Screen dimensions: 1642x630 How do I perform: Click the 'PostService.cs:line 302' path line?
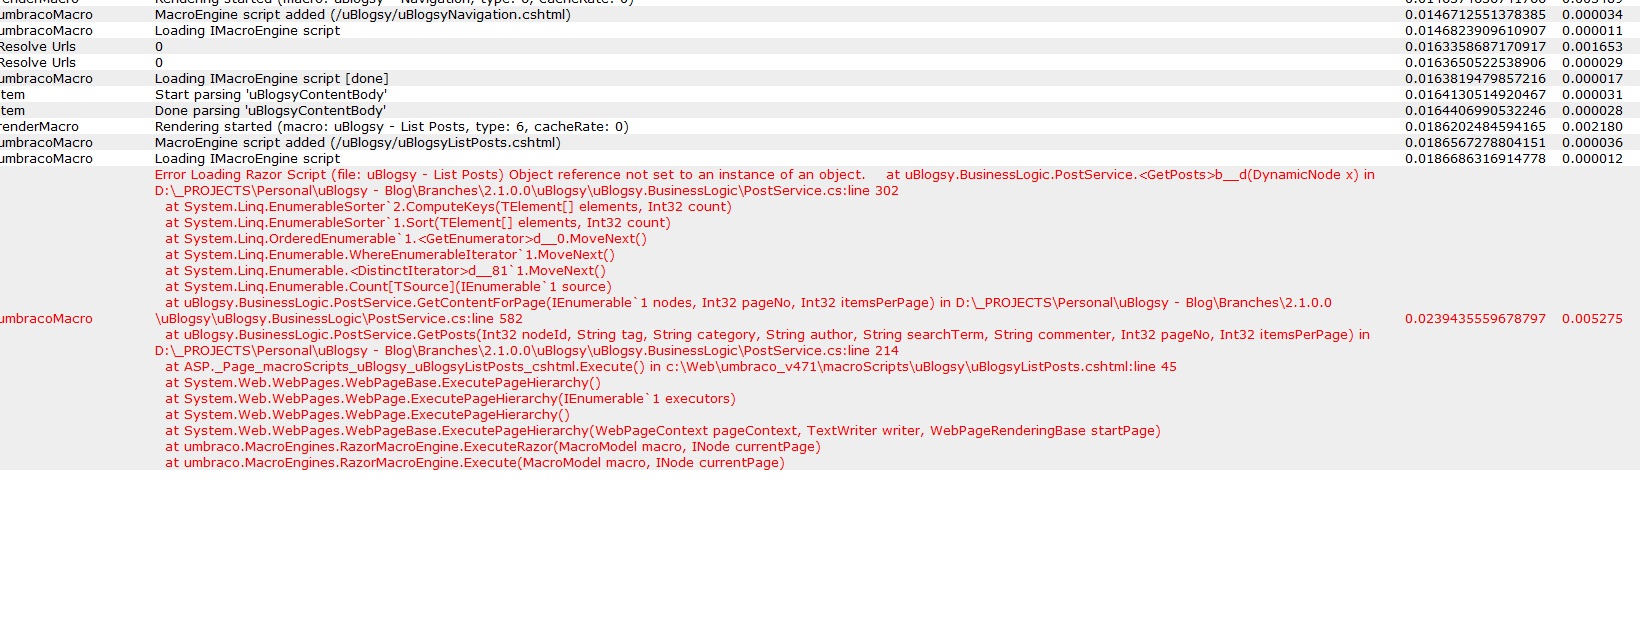(x=527, y=191)
